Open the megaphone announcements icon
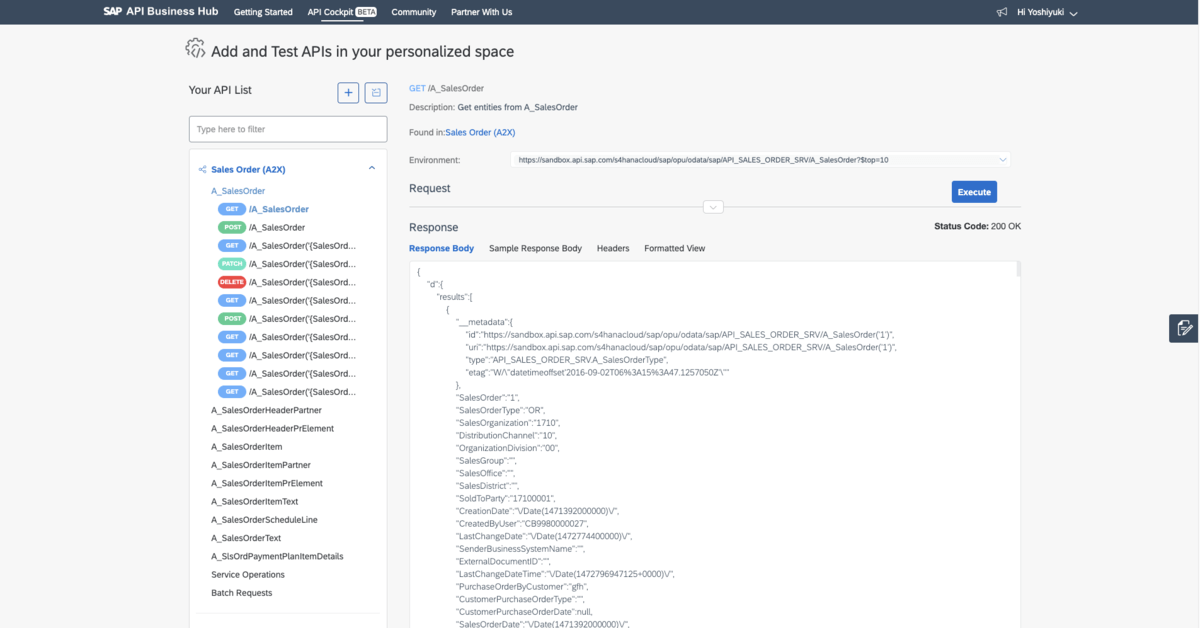Screen dimensions: 1200x628 point(1002,12)
